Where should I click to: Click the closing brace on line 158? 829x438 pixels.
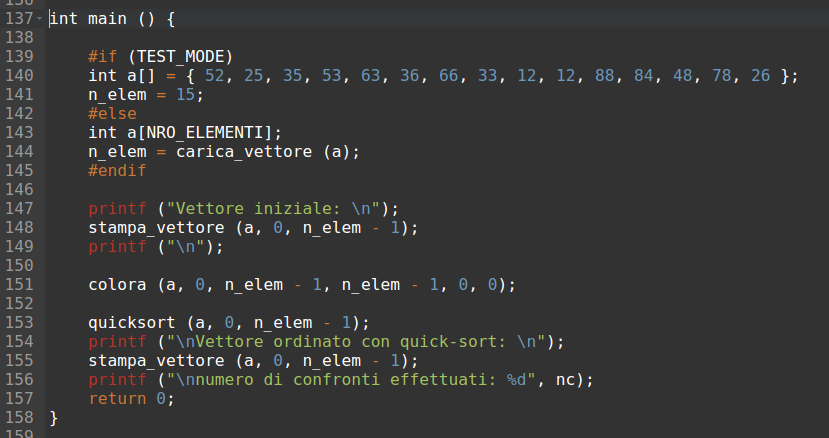(x=53, y=418)
